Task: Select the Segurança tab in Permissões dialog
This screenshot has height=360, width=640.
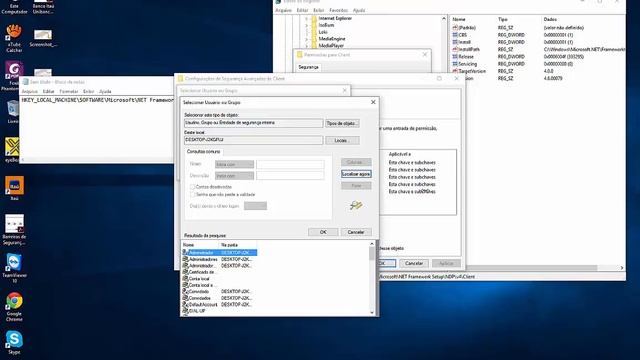Action: (308, 67)
